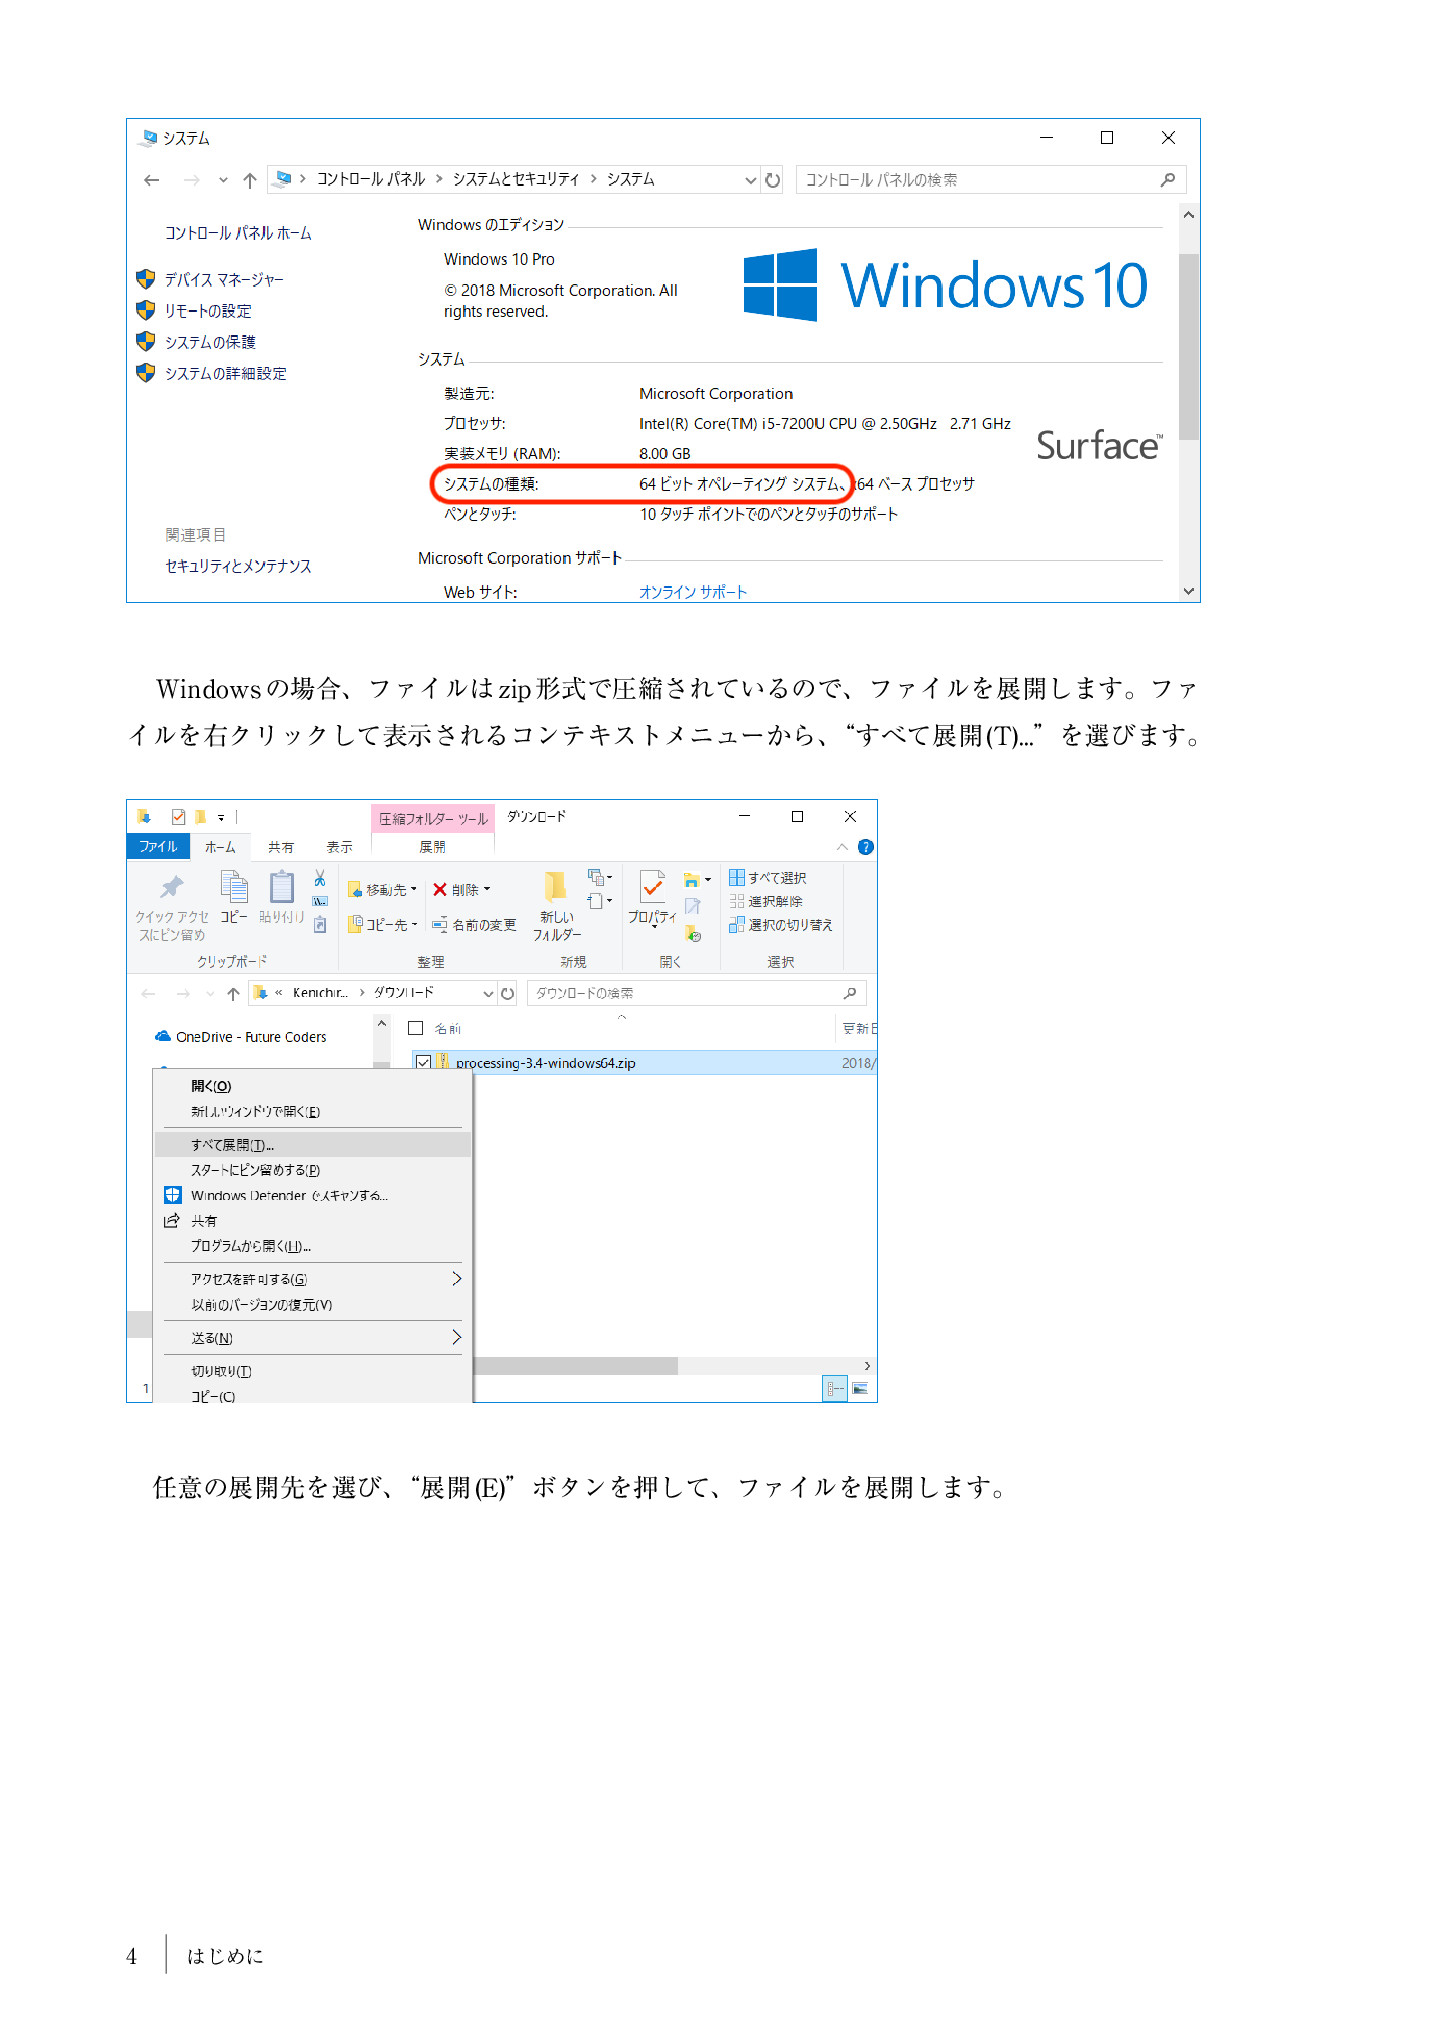Open Send to (送る) submenu
Viewport: 1433px width, 2024px height.
(x=313, y=1338)
